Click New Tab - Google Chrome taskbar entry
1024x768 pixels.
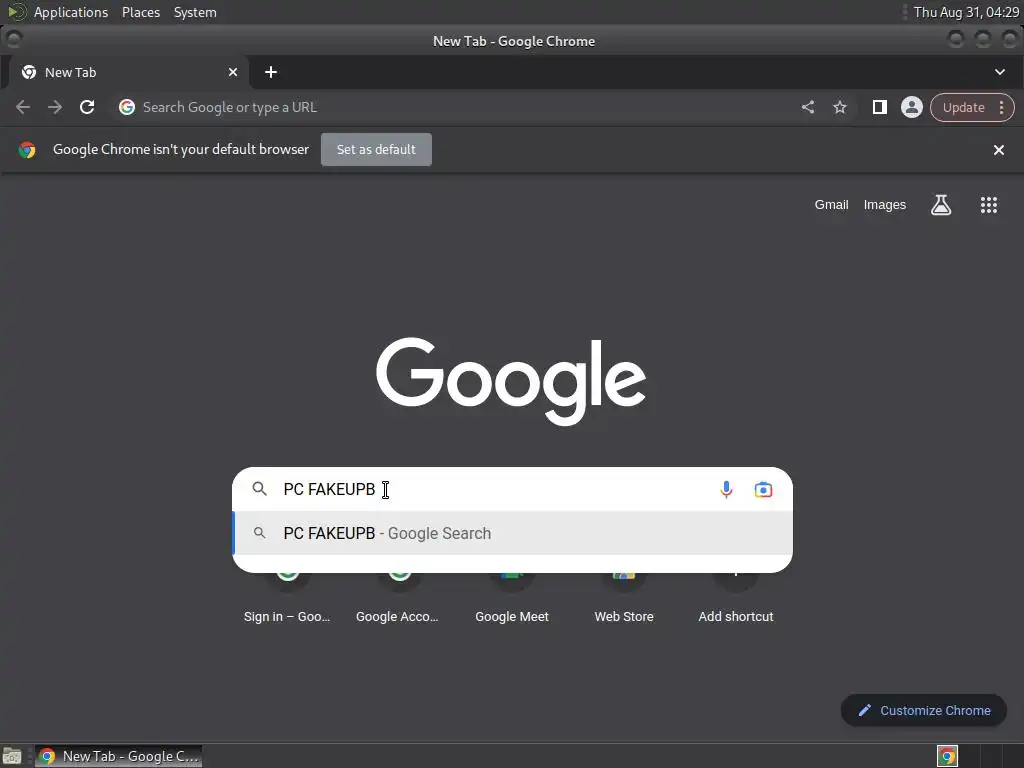pyautogui.click(x=118, y=756)
